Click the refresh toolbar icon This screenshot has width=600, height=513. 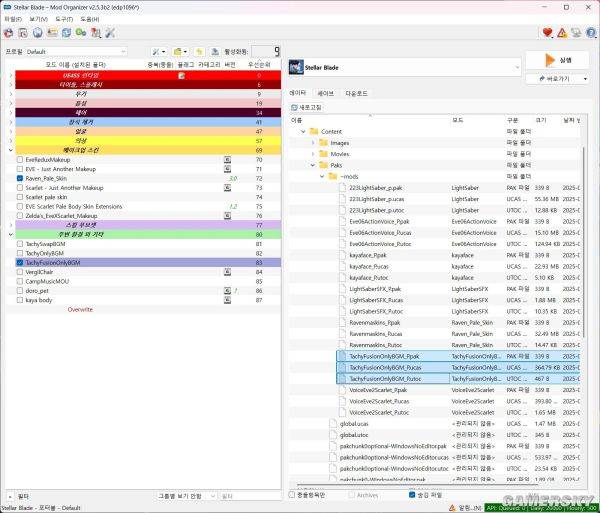point(66,33)
